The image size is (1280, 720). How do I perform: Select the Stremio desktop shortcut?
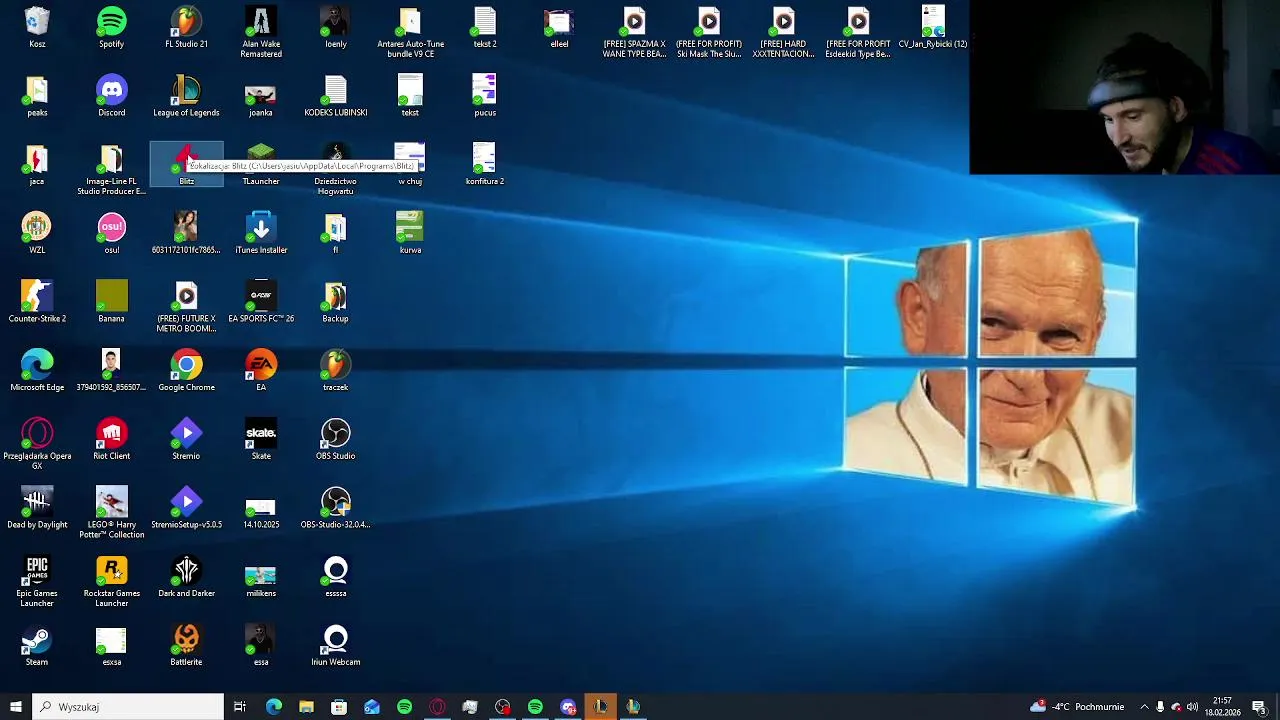186,439
